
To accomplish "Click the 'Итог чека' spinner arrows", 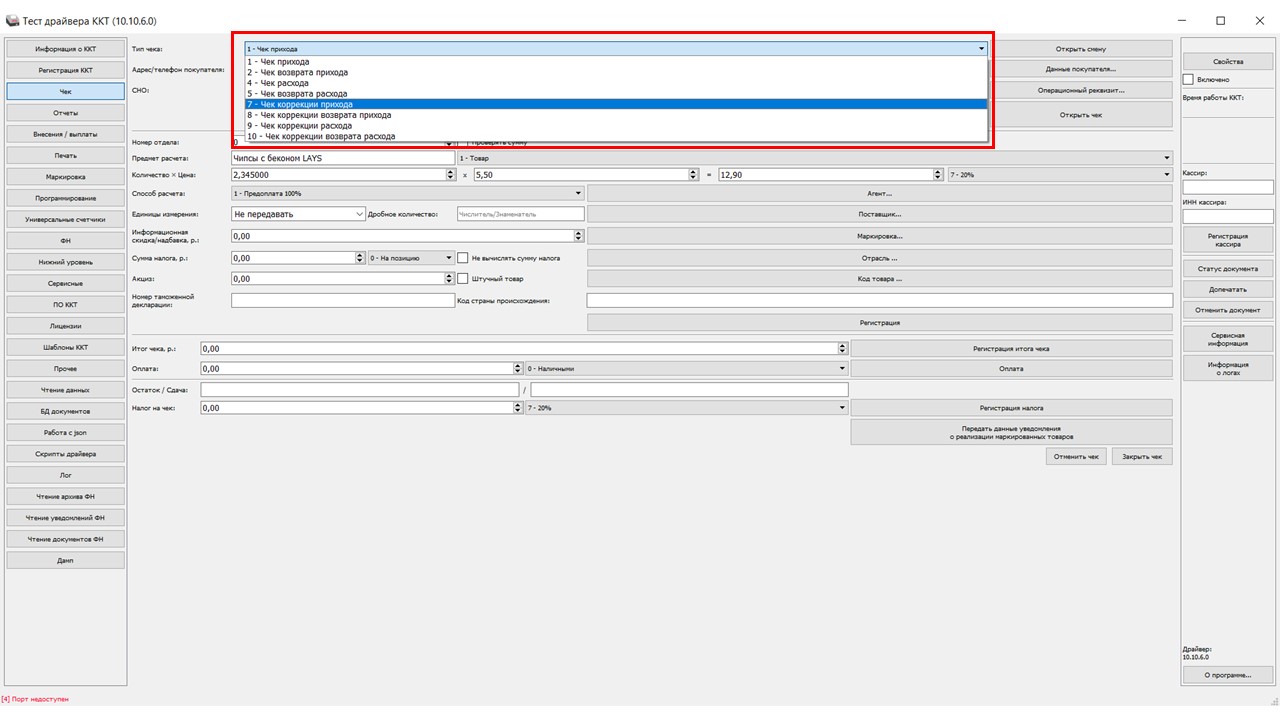I will tap(843, 348).
